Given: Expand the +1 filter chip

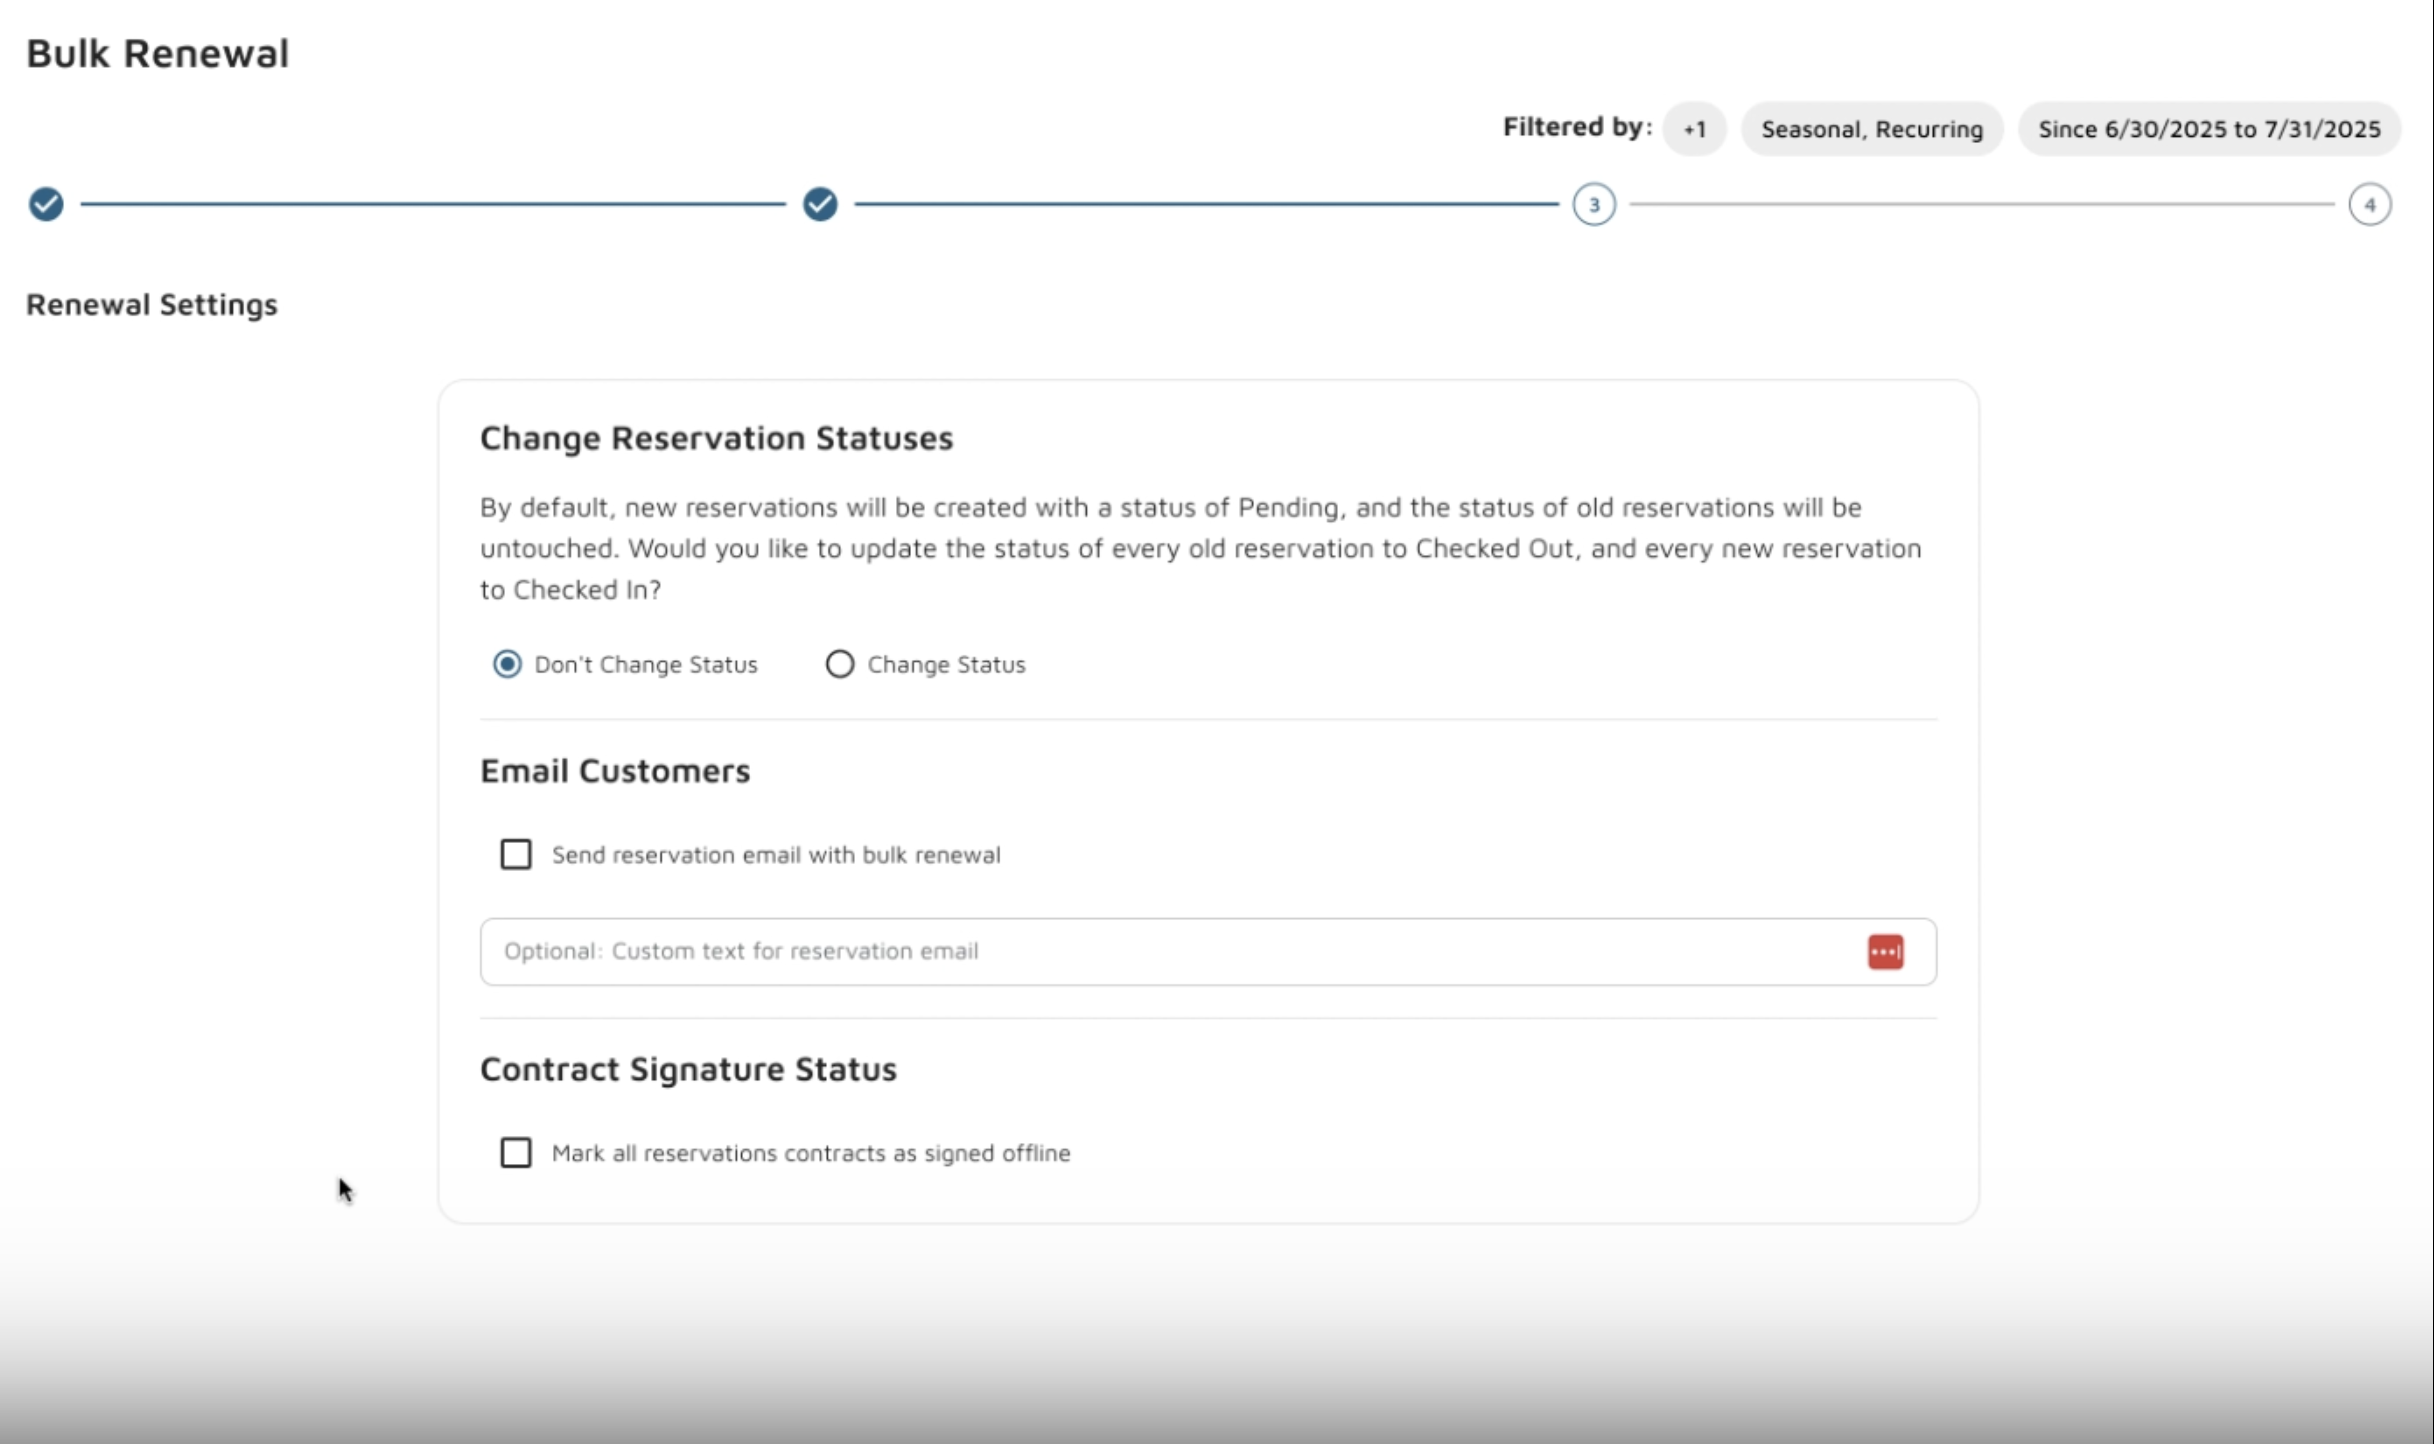Looking at the screenshot, I should coord(1694,129).
